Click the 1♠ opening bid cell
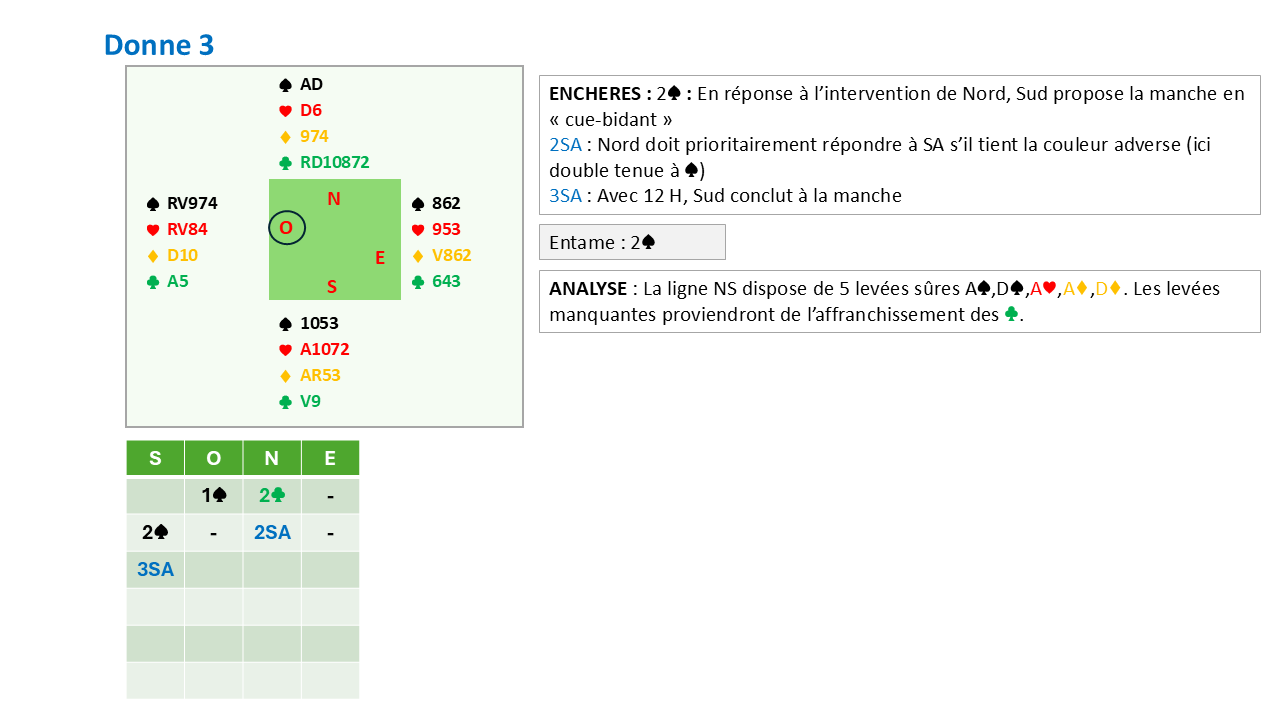Image resolution: width=1280 pixels, height=720 pixels. click(x=213, y=495)
